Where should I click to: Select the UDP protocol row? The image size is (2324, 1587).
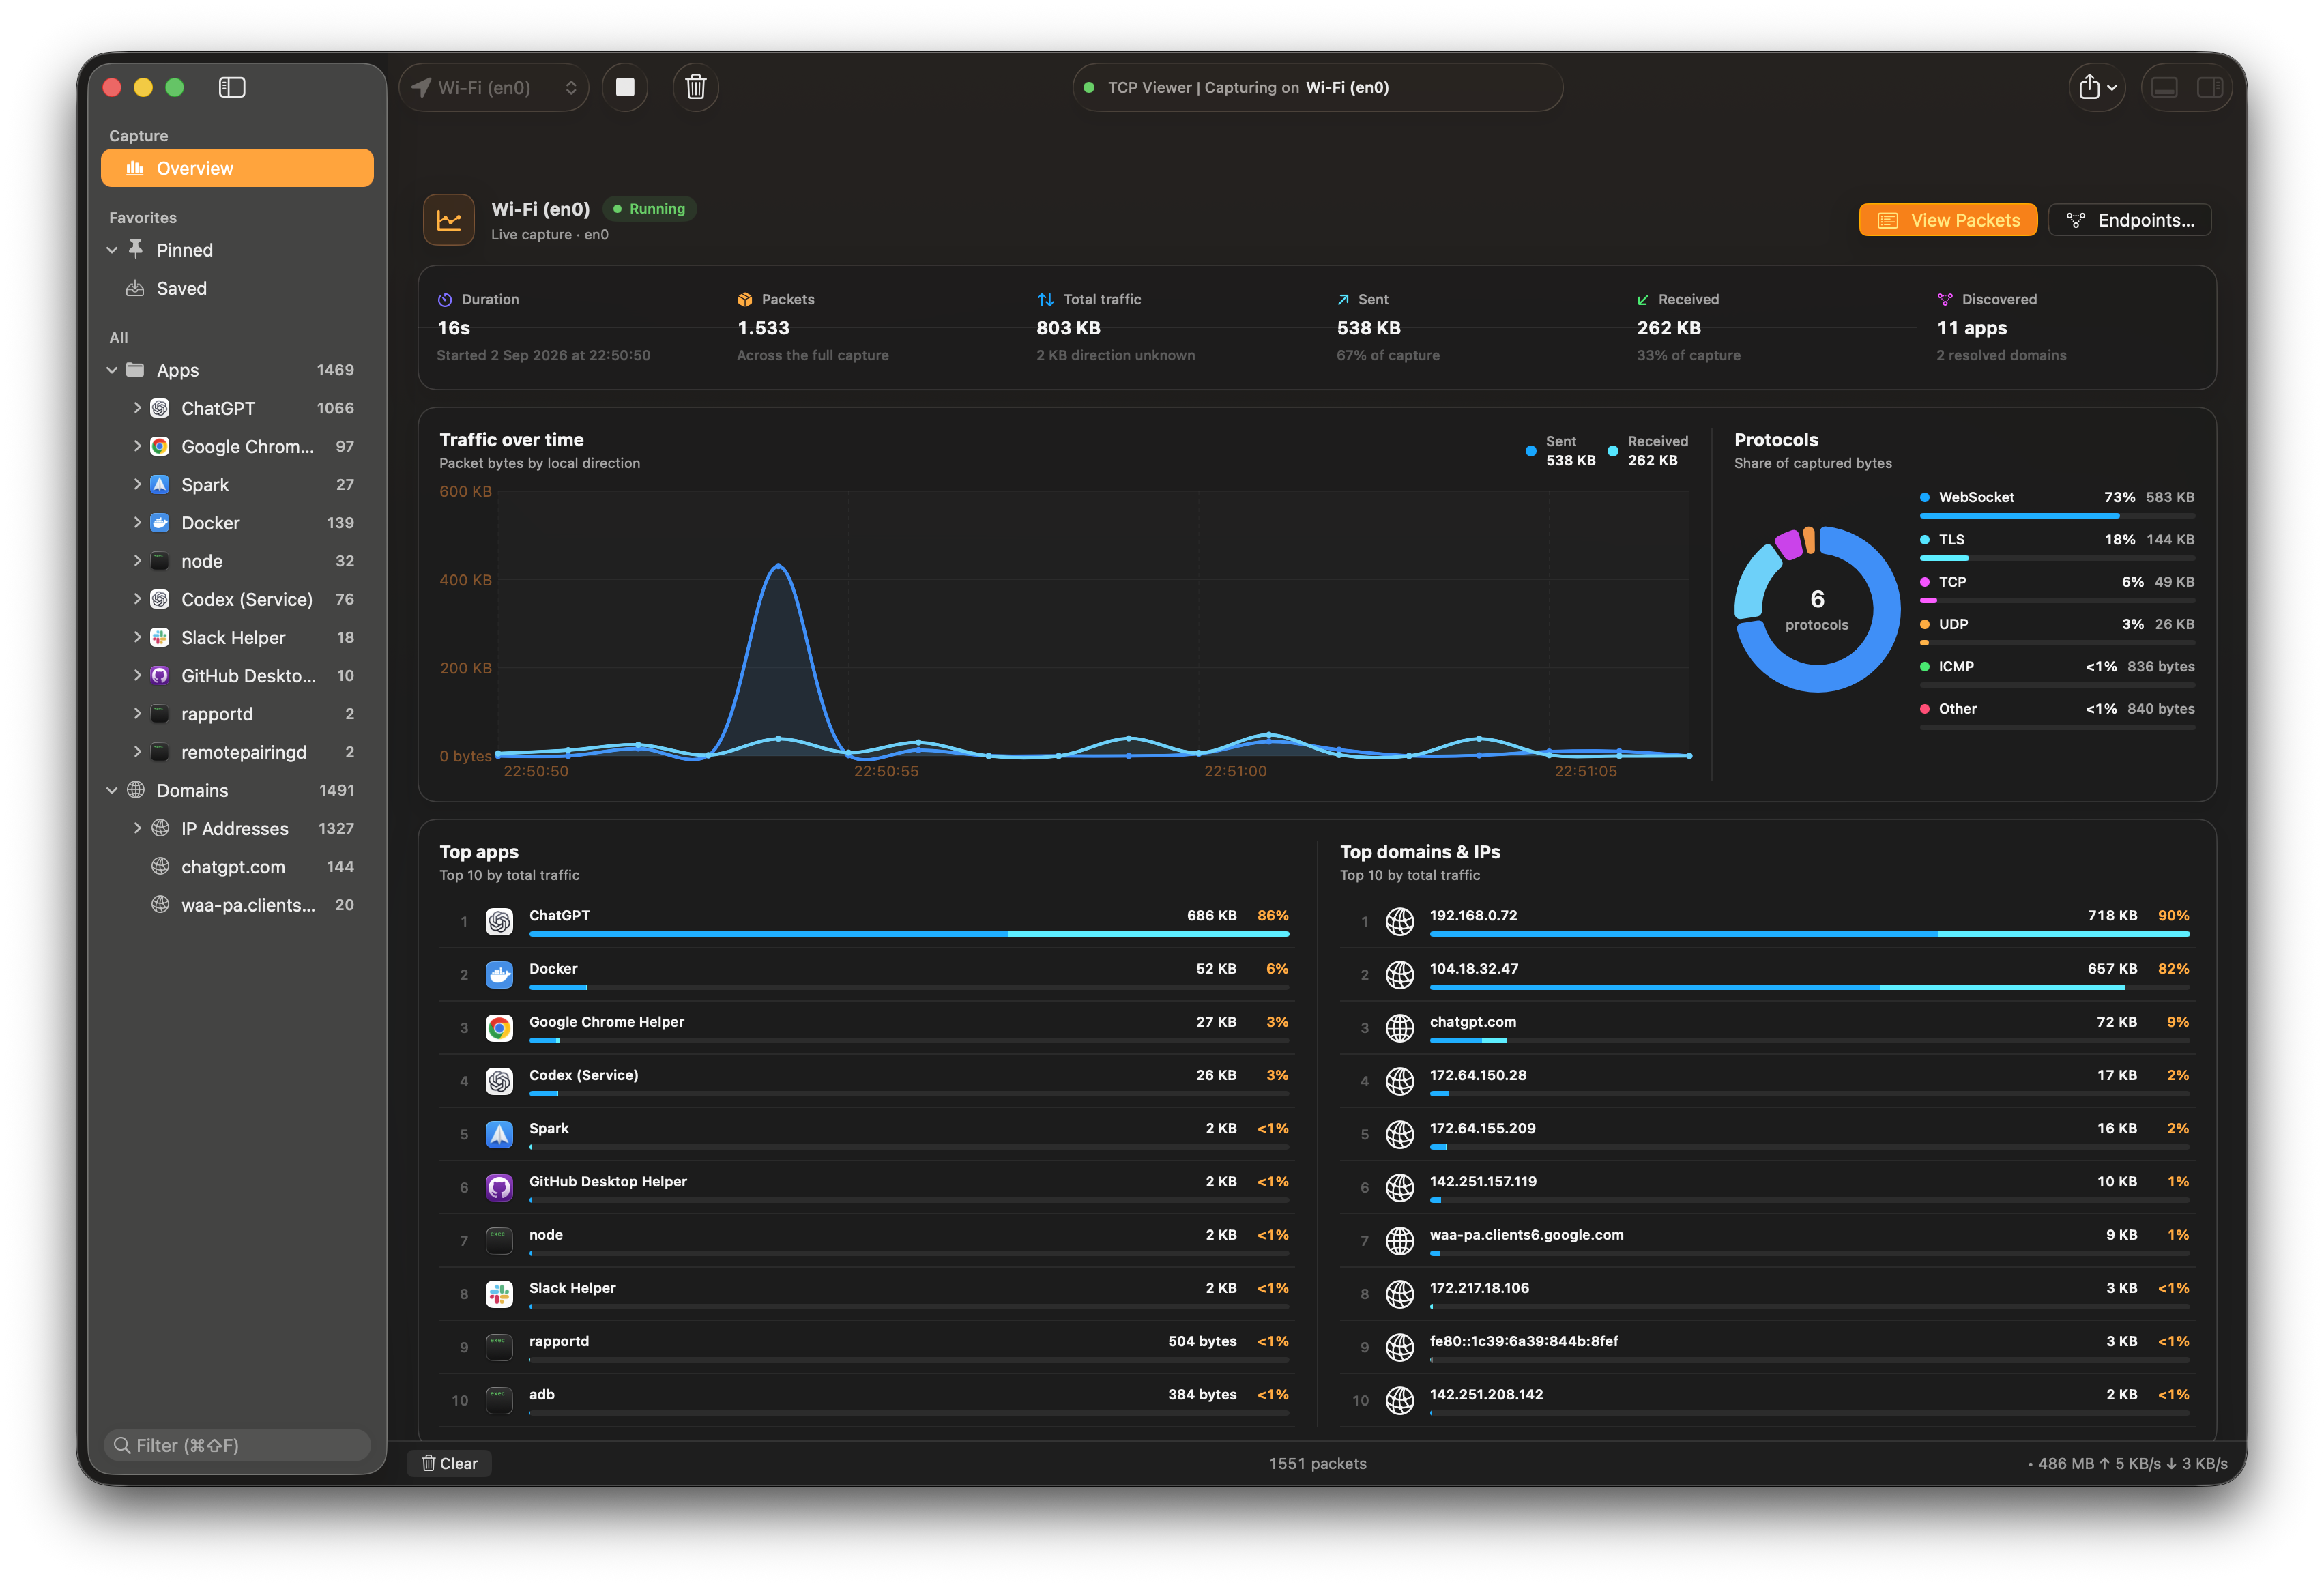tap(2057, 630)
